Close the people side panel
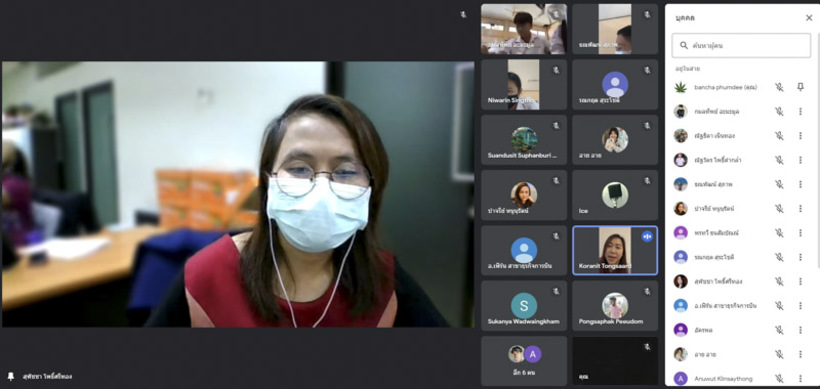 pyautogui.click(x=809, y=18)
